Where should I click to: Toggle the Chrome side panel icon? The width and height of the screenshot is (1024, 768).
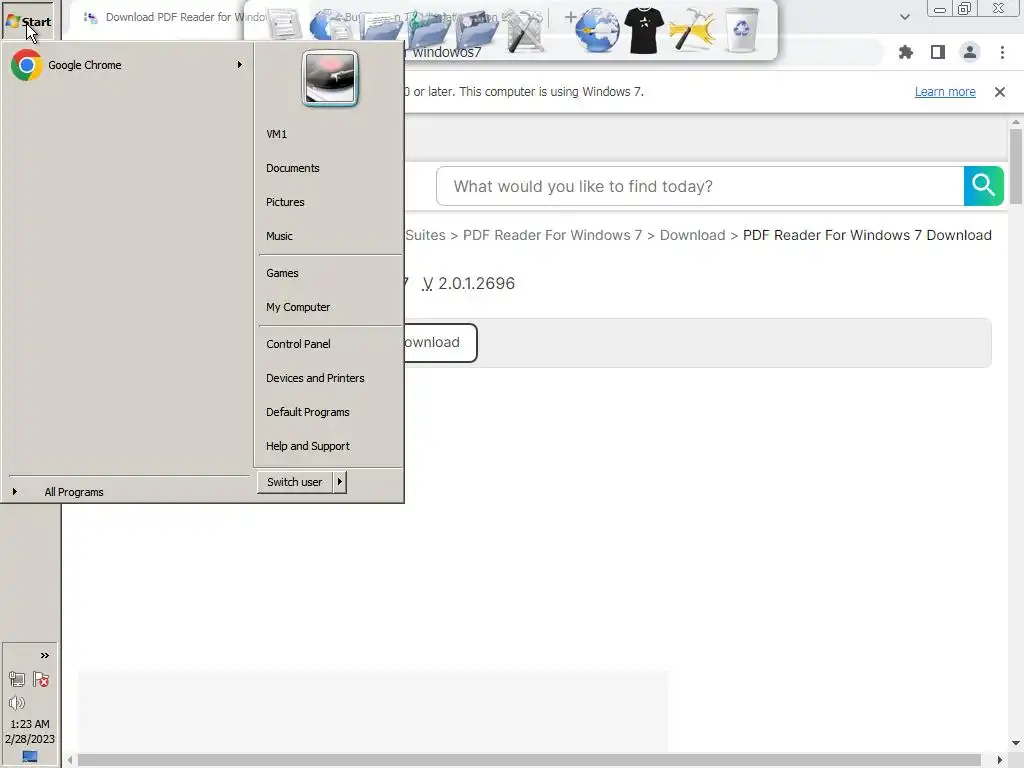click(x=938, y=52)
